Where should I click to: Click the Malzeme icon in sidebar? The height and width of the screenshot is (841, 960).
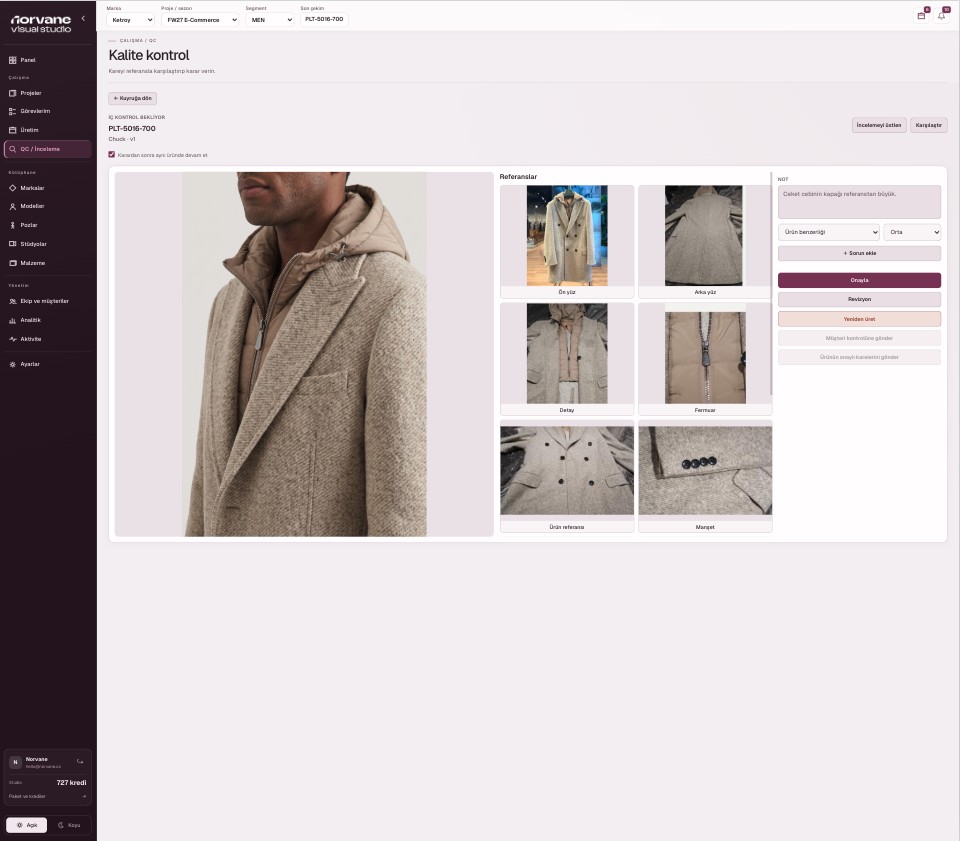coord(12,263)
